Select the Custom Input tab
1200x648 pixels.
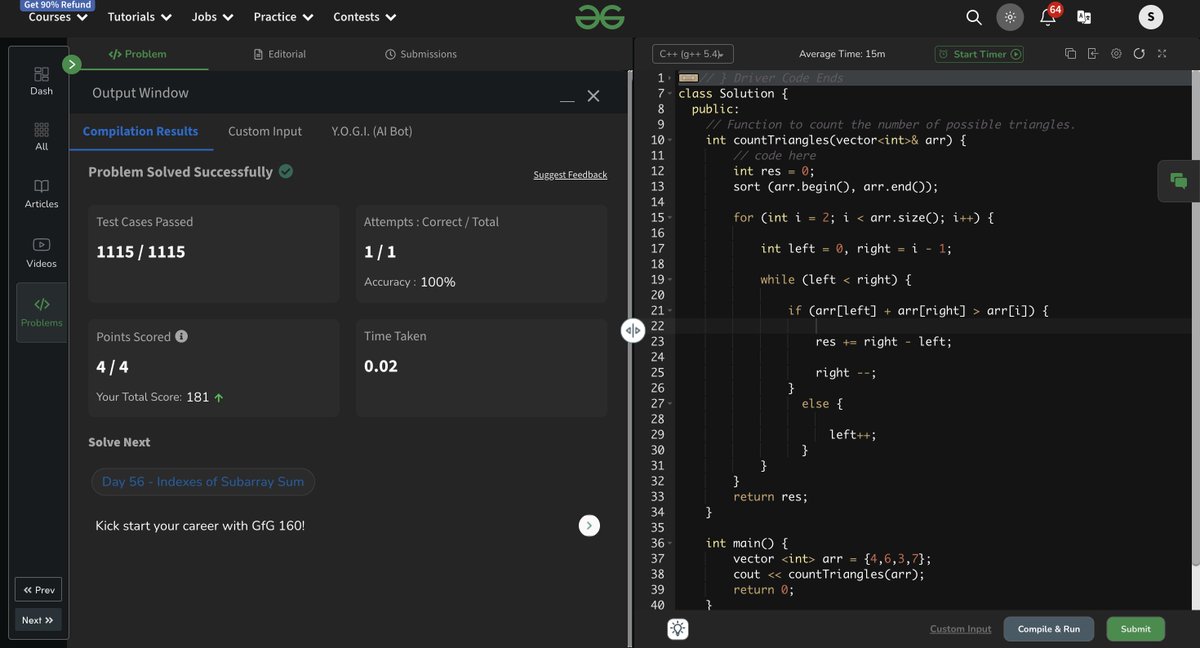[265, 131]
